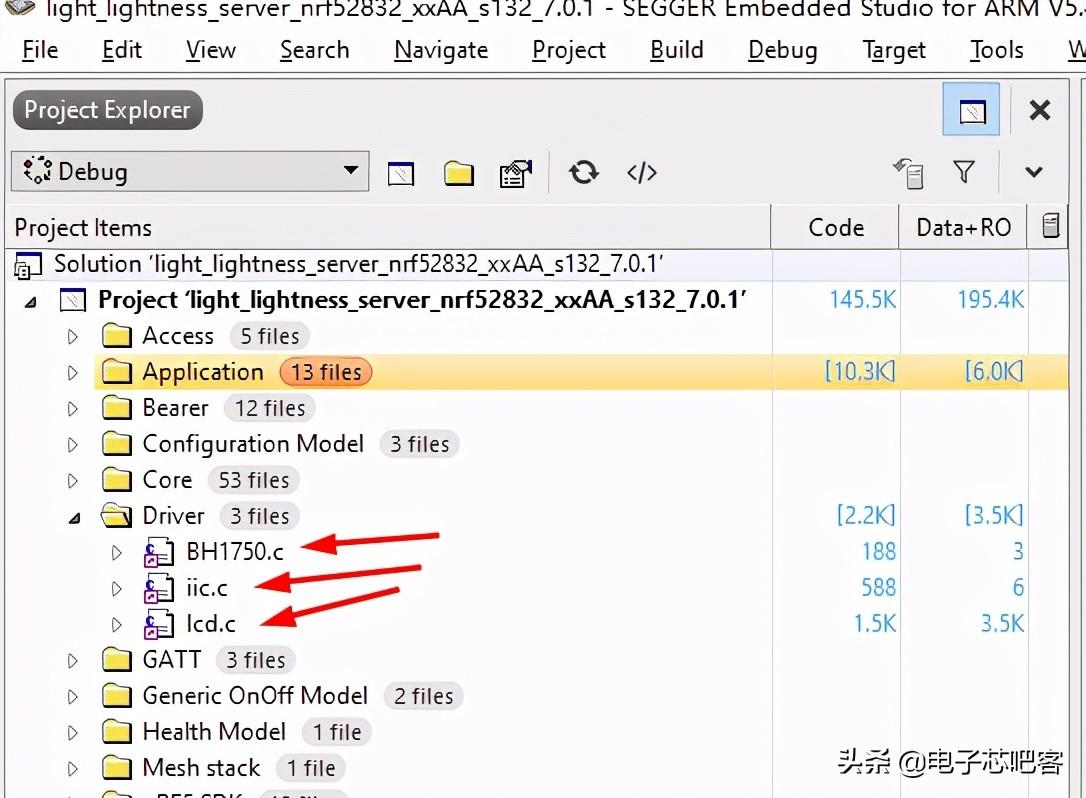Click the Solution icon
Viewport: 1086px width, 798px height.
tap(28, 265)
